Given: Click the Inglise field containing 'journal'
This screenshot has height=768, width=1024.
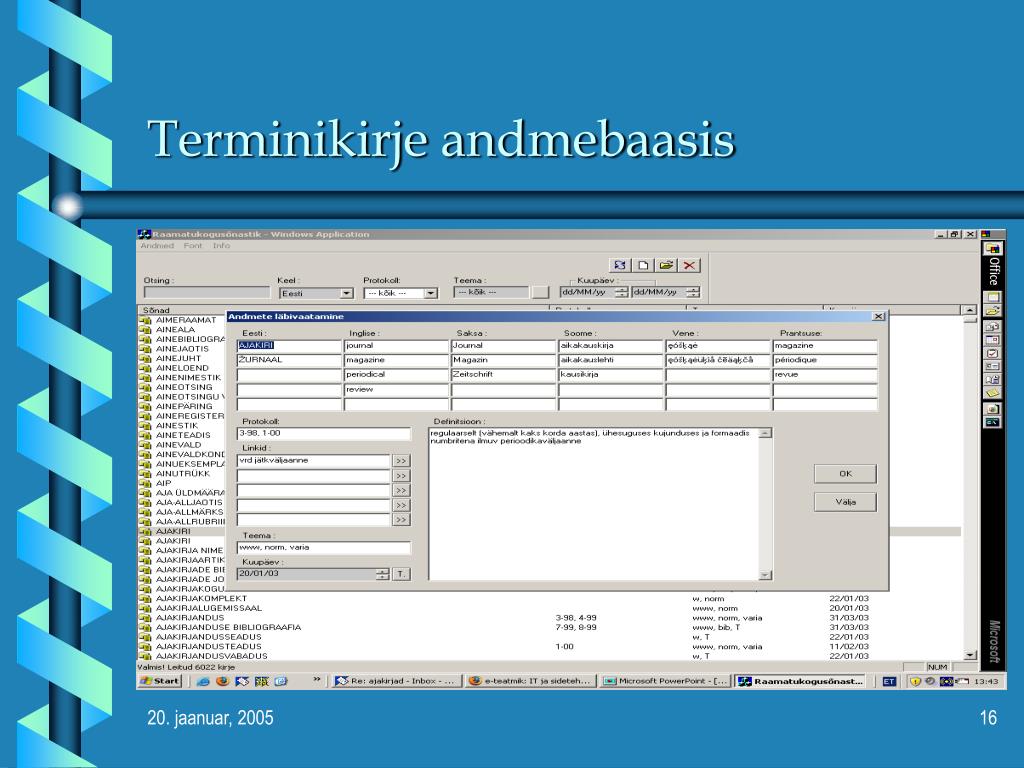Looking at the screenshot, I should (x=396, y=345).
